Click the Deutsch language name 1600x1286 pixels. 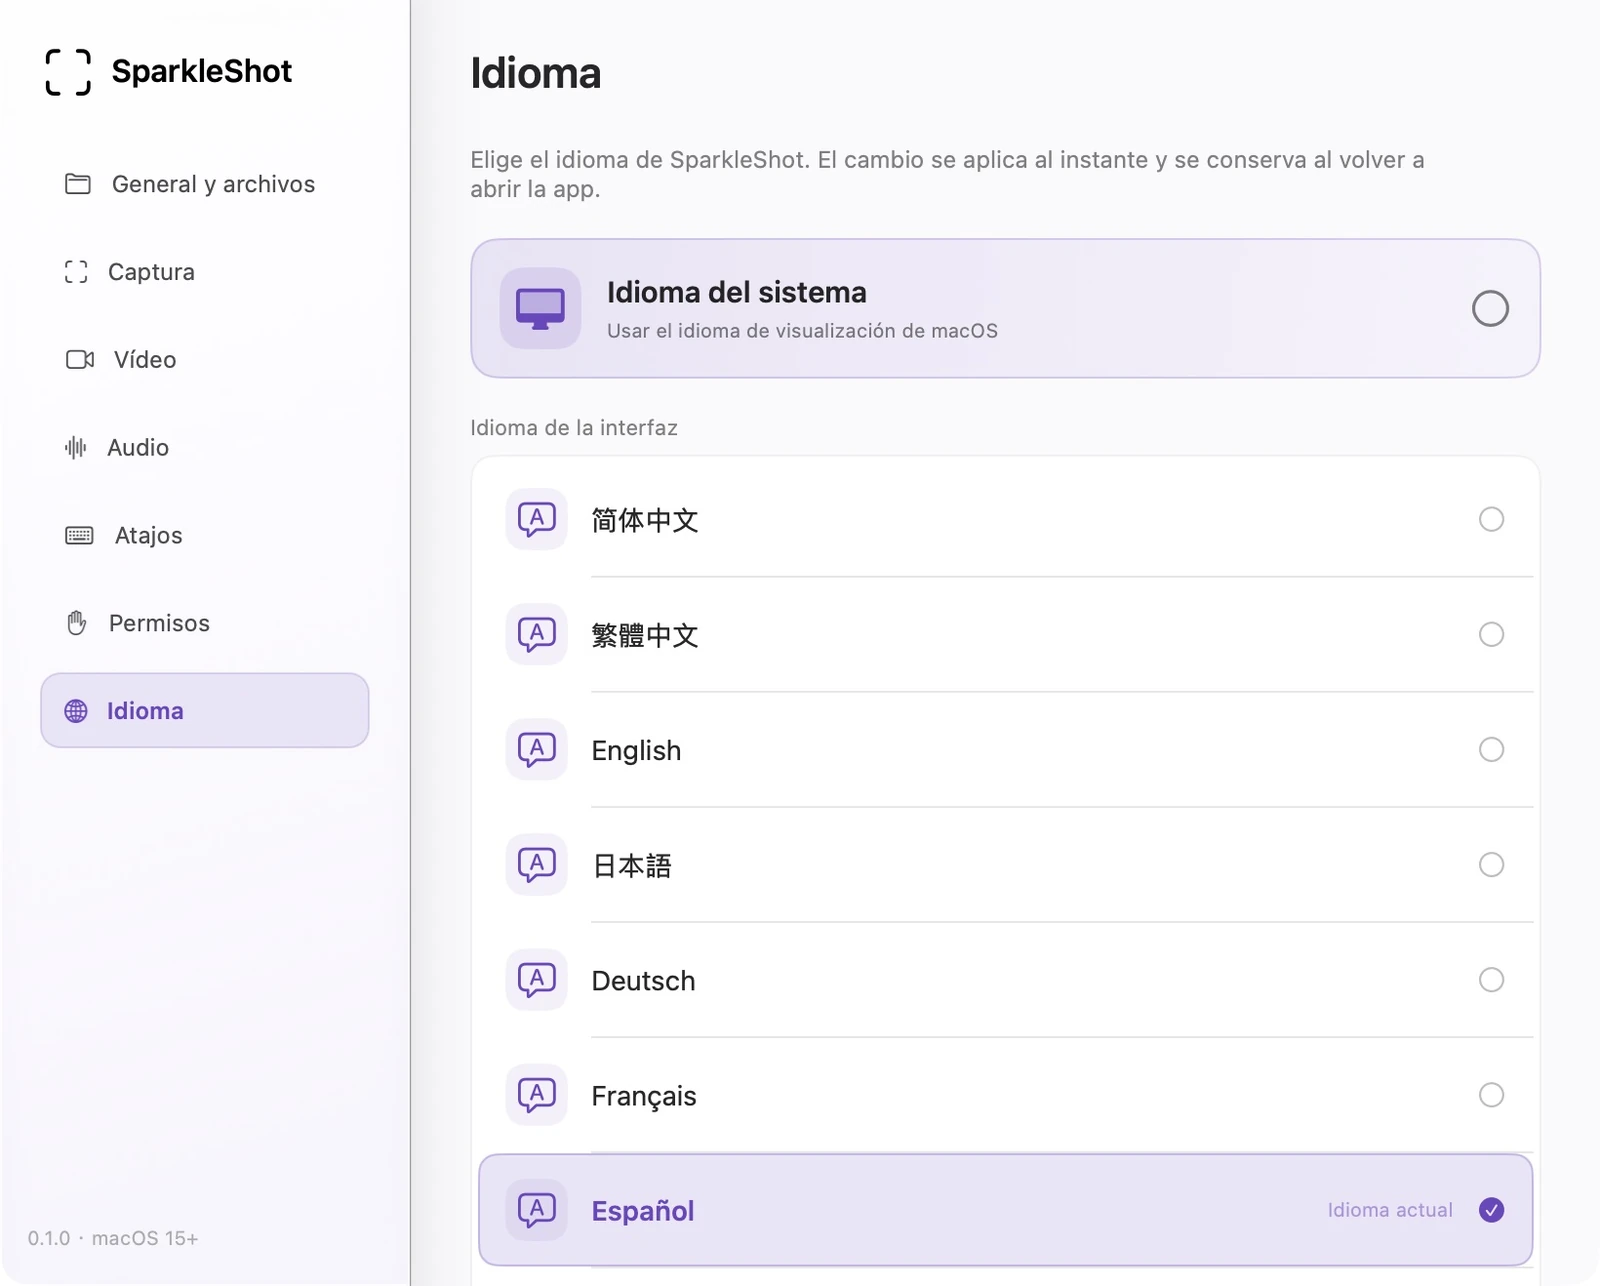(643, 981)
